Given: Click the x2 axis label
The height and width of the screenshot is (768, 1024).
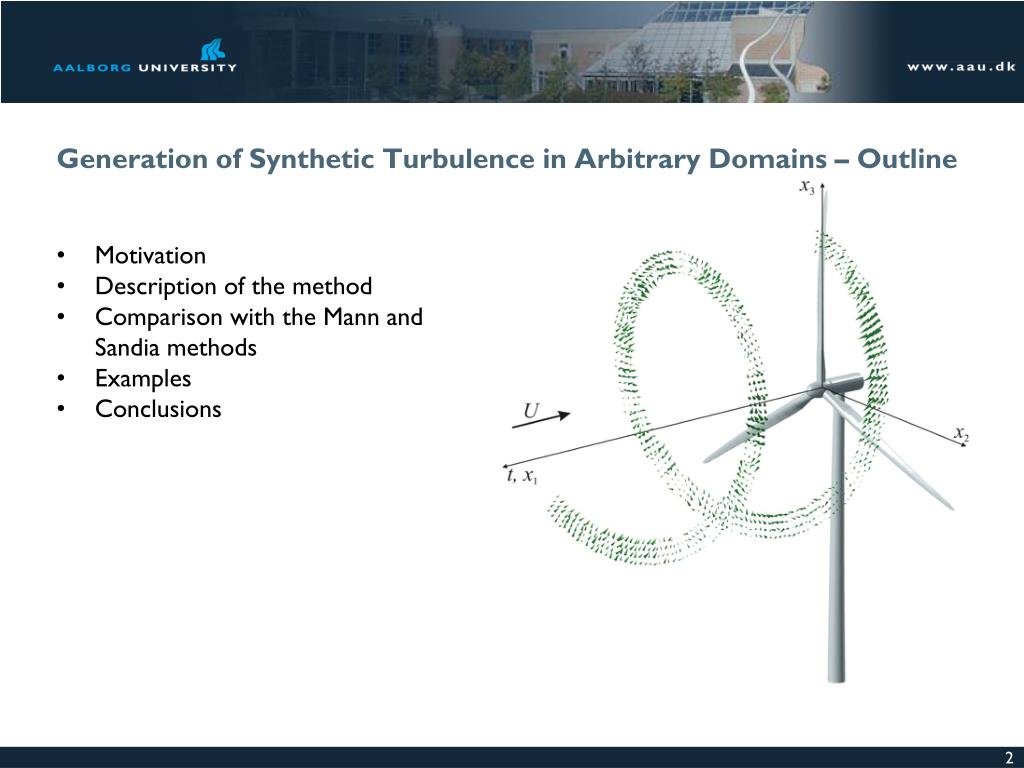Looking at the screenshot, I should 961,433.
